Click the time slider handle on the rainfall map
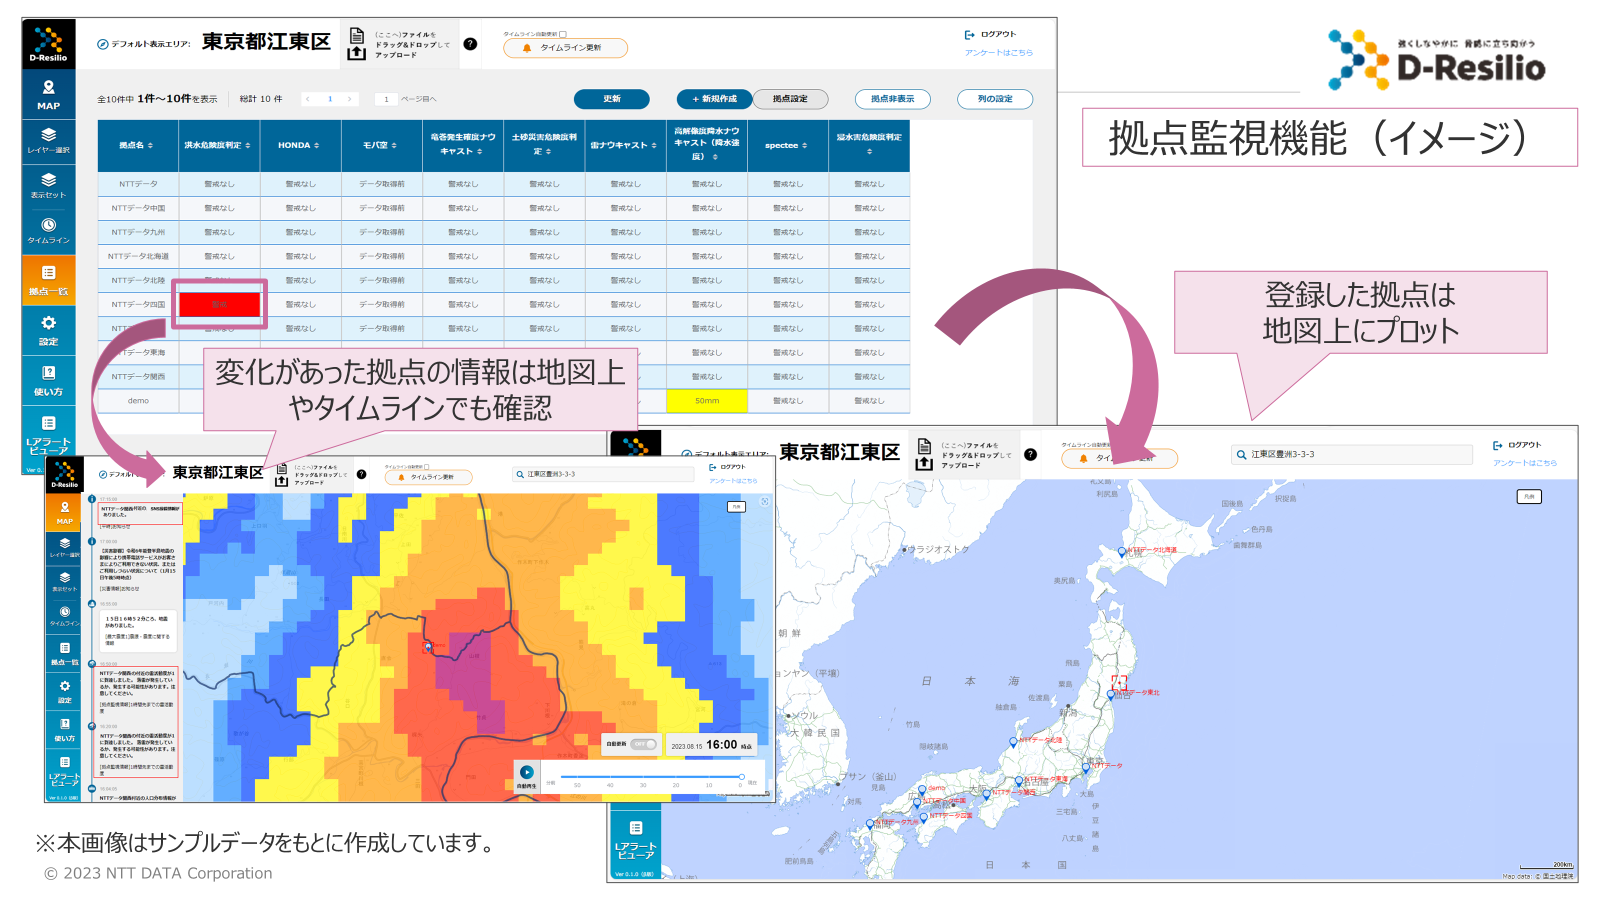This screenshot has height=900, width=1600. 741,777
